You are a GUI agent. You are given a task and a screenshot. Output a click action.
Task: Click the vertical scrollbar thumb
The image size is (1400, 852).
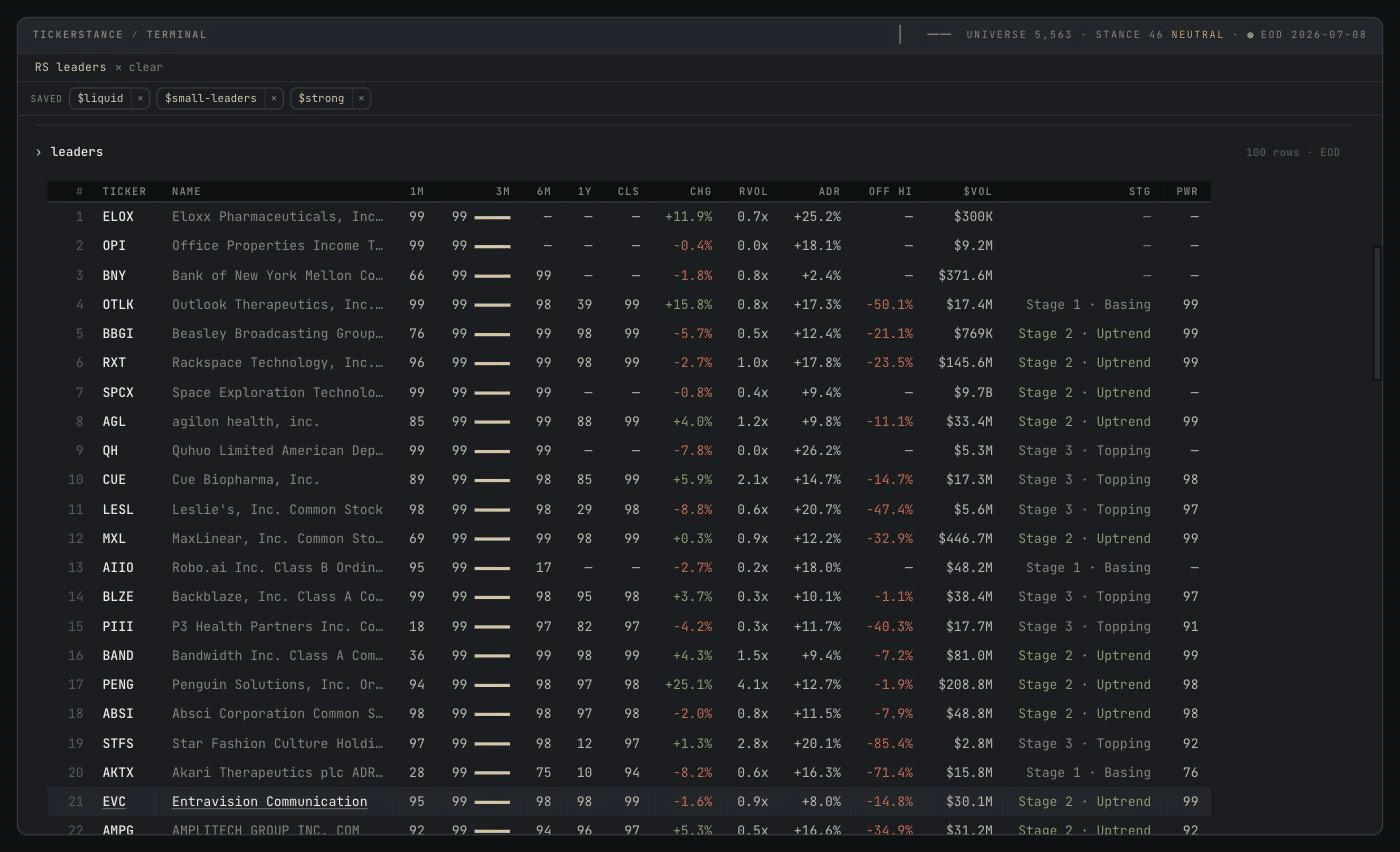pyautogui.click(x=1378, y=313)
